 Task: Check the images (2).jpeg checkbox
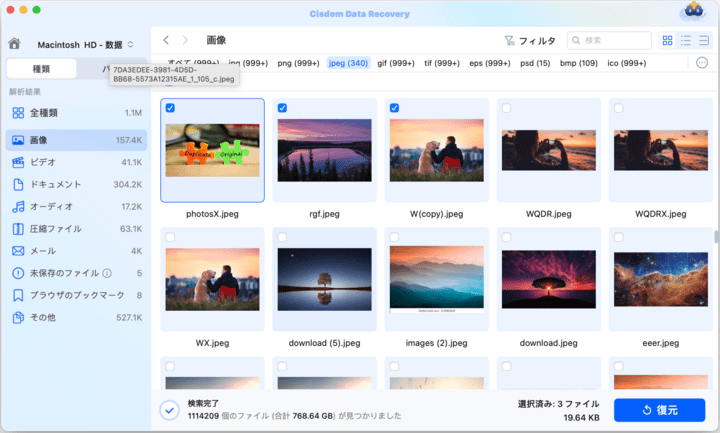click(394, 237)
